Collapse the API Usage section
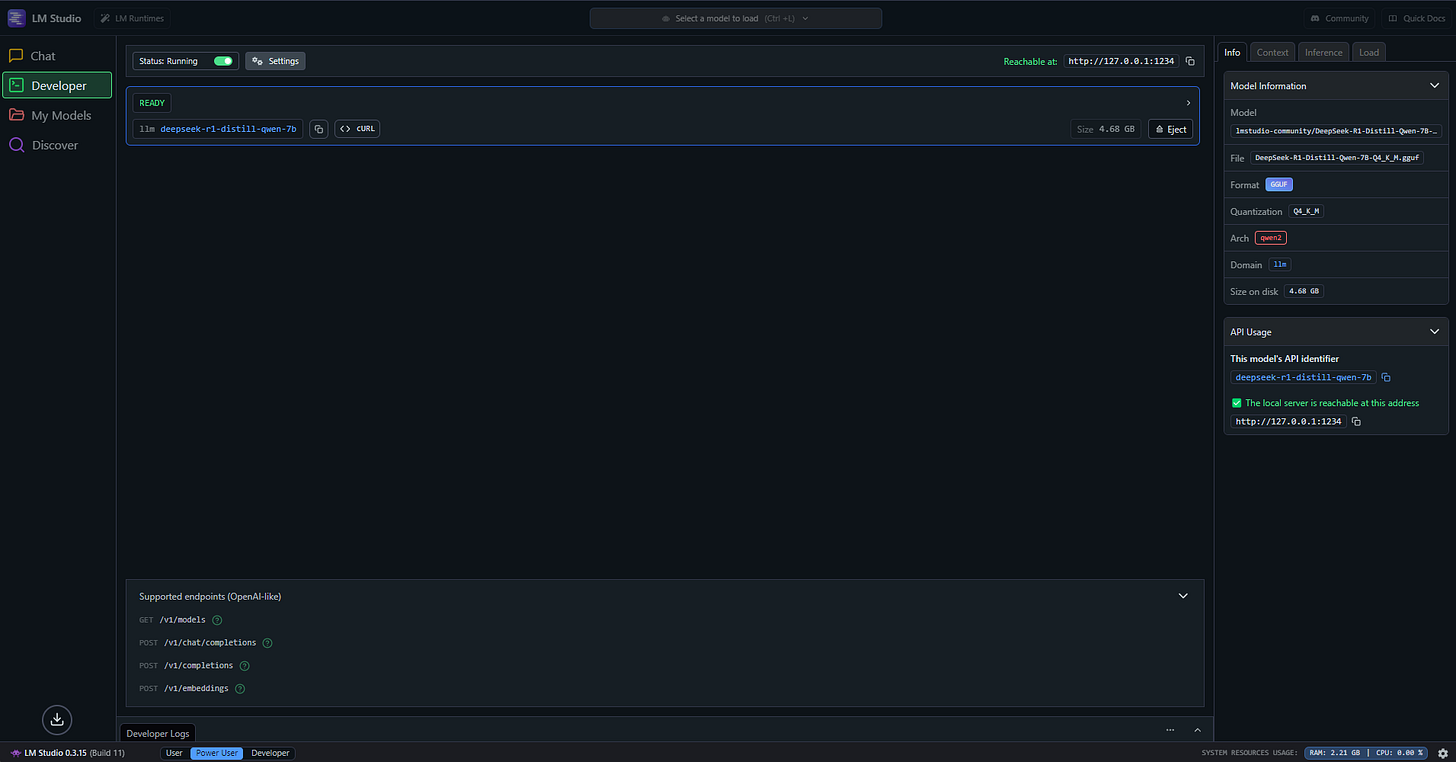 pyautogui.click(x=1434, y=331)
